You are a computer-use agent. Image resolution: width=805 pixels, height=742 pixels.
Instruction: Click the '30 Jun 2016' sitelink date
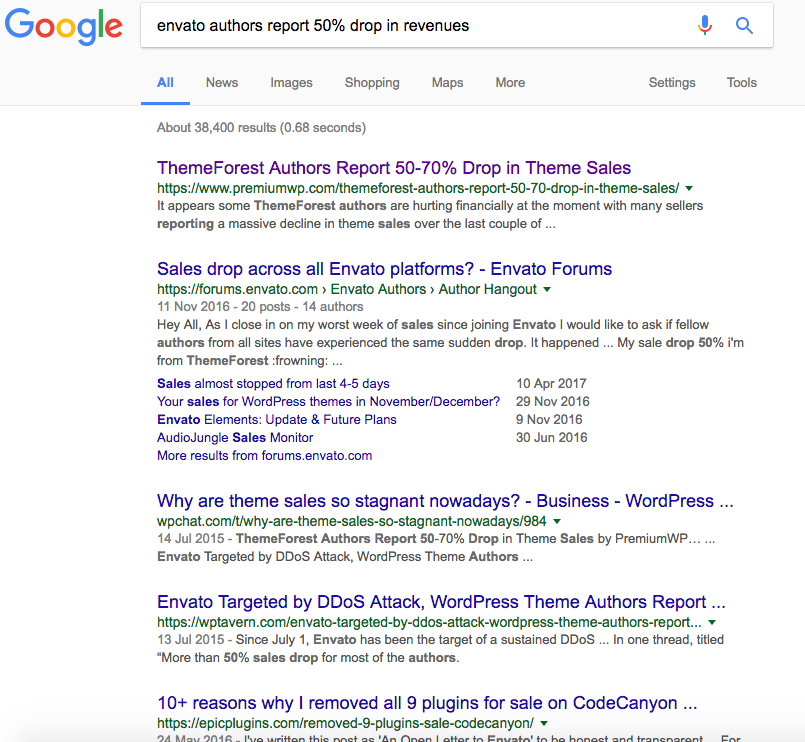coord(551,437)
